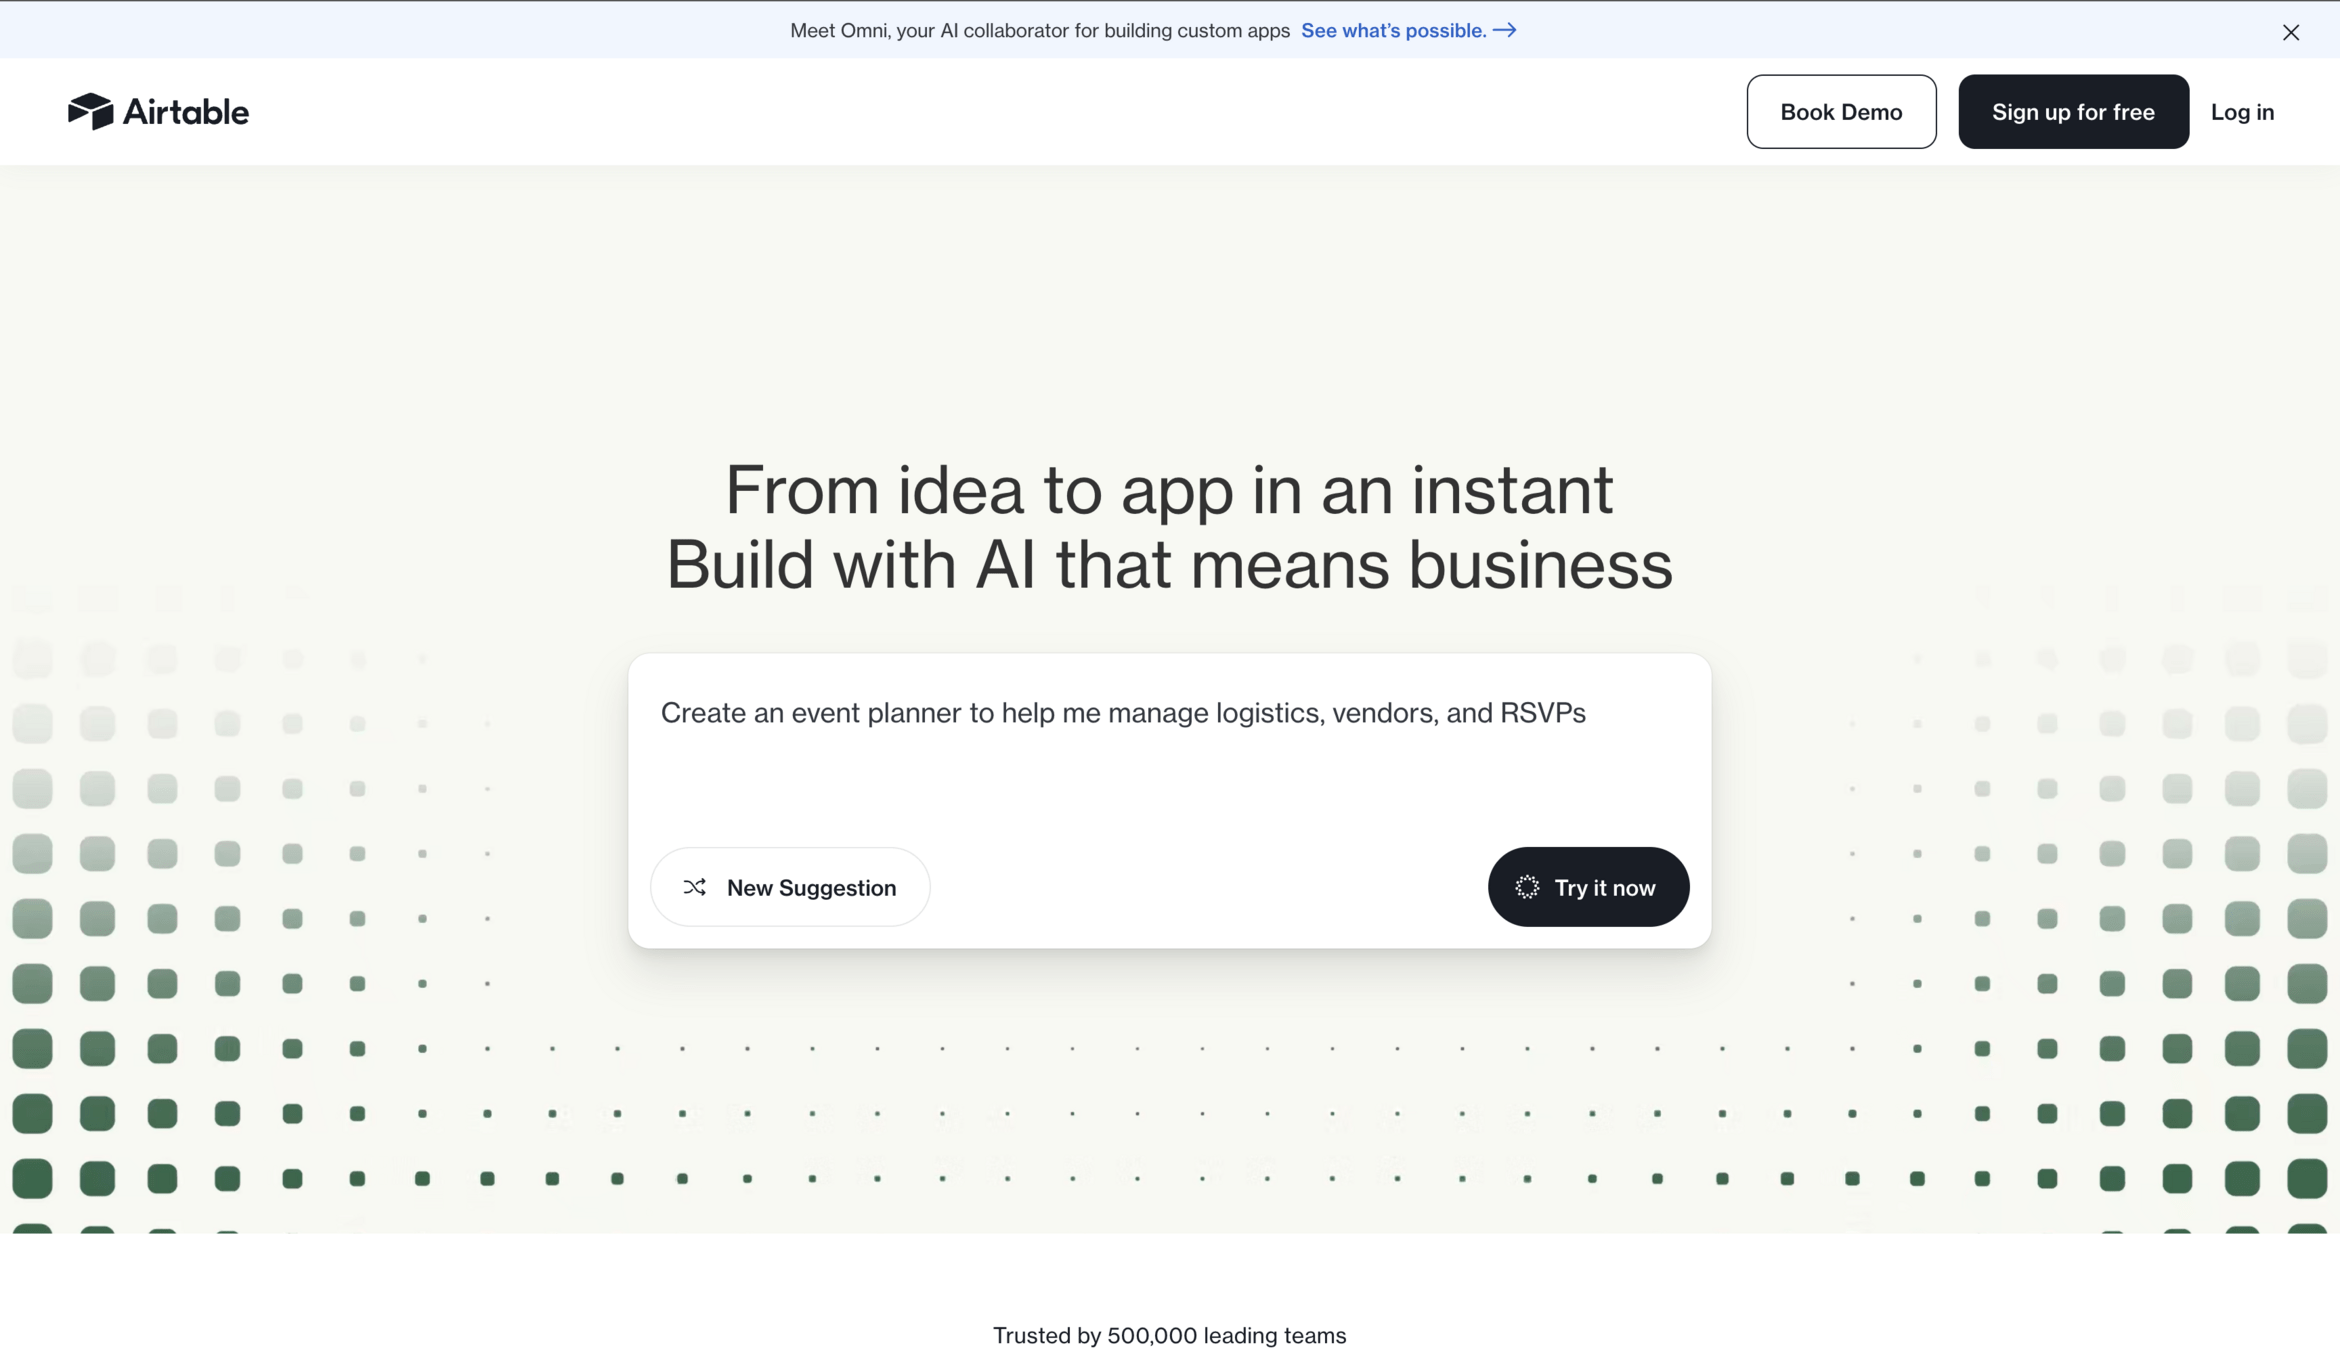Viewport: 2340px width, 1350px height.
Task: Click the large green square in the bottom-right corner
Action: [2306, 1178]
